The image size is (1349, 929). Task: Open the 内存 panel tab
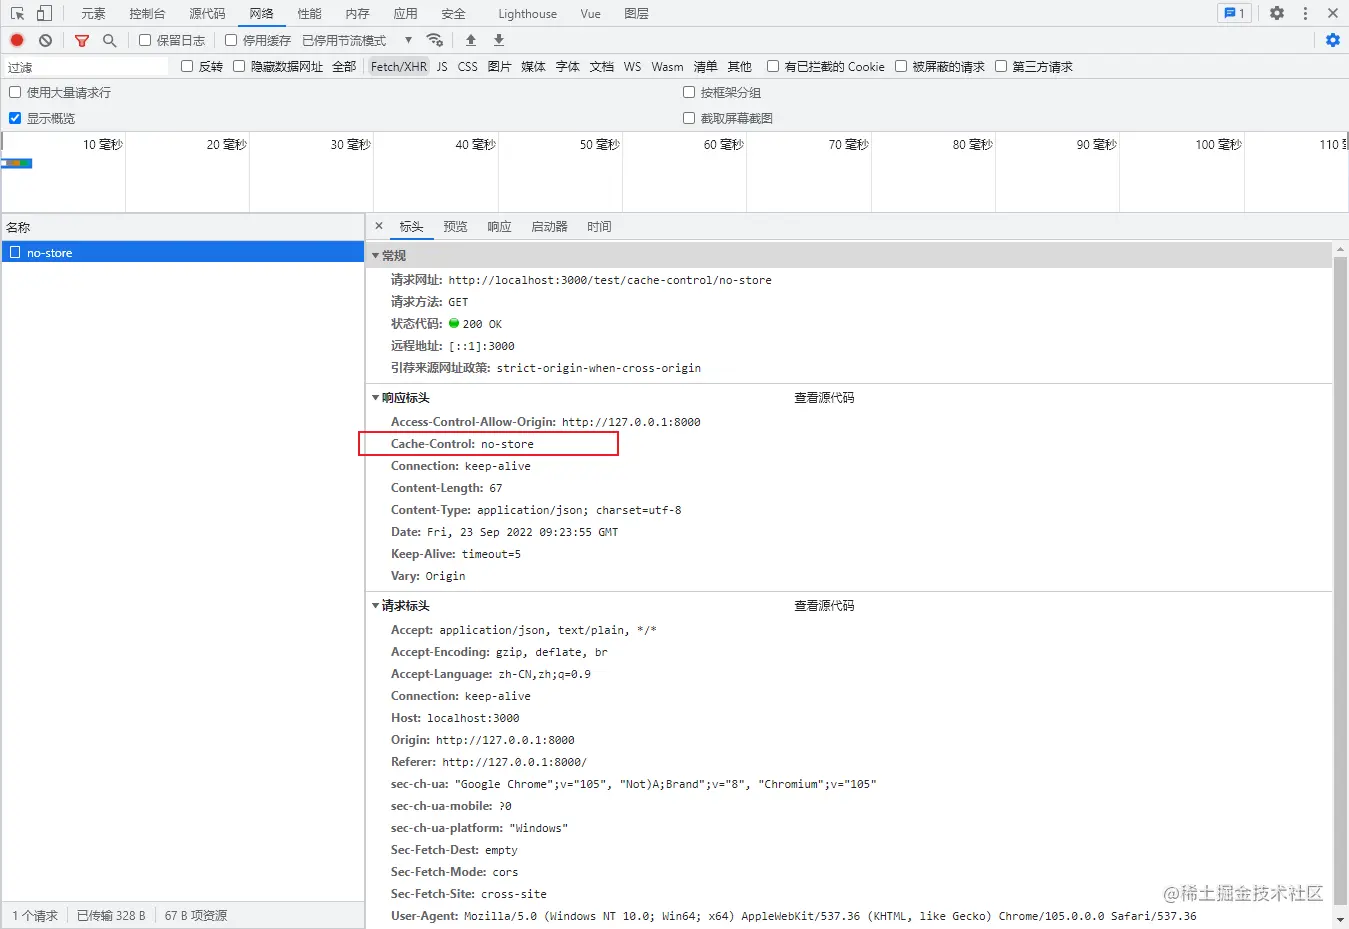tap(357, 13)
